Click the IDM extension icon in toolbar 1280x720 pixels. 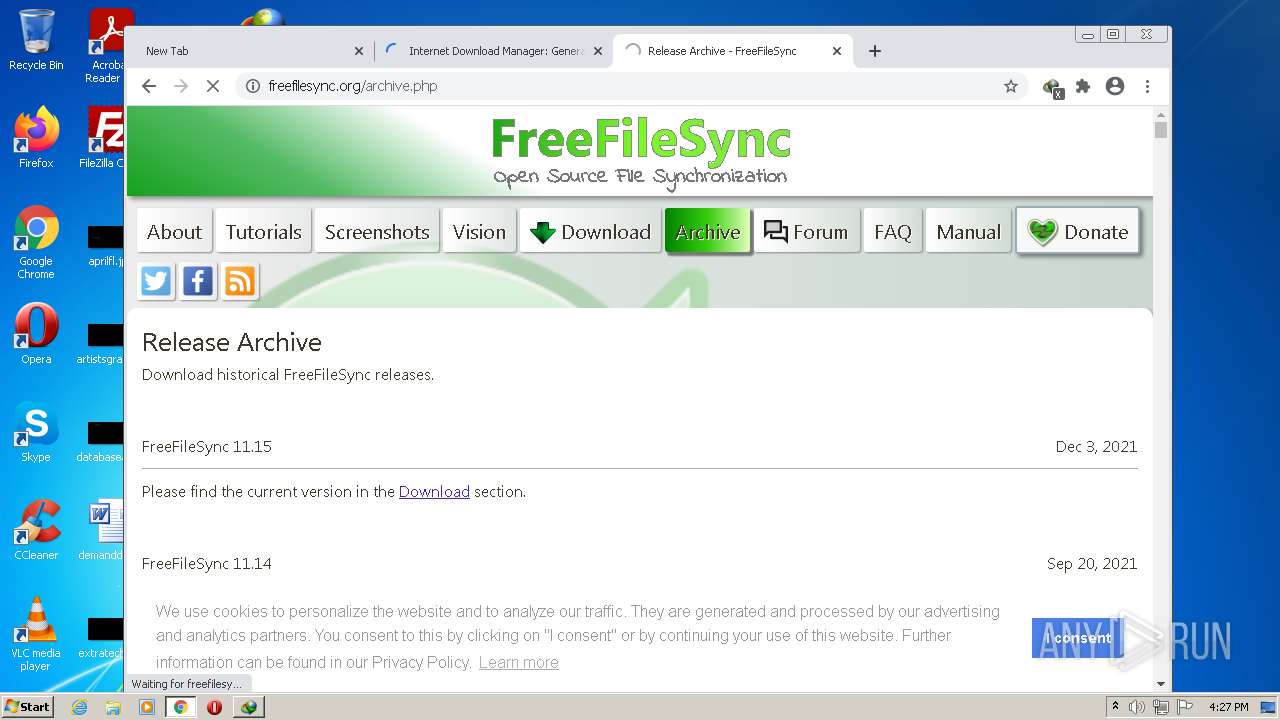tap(1052, 87)
